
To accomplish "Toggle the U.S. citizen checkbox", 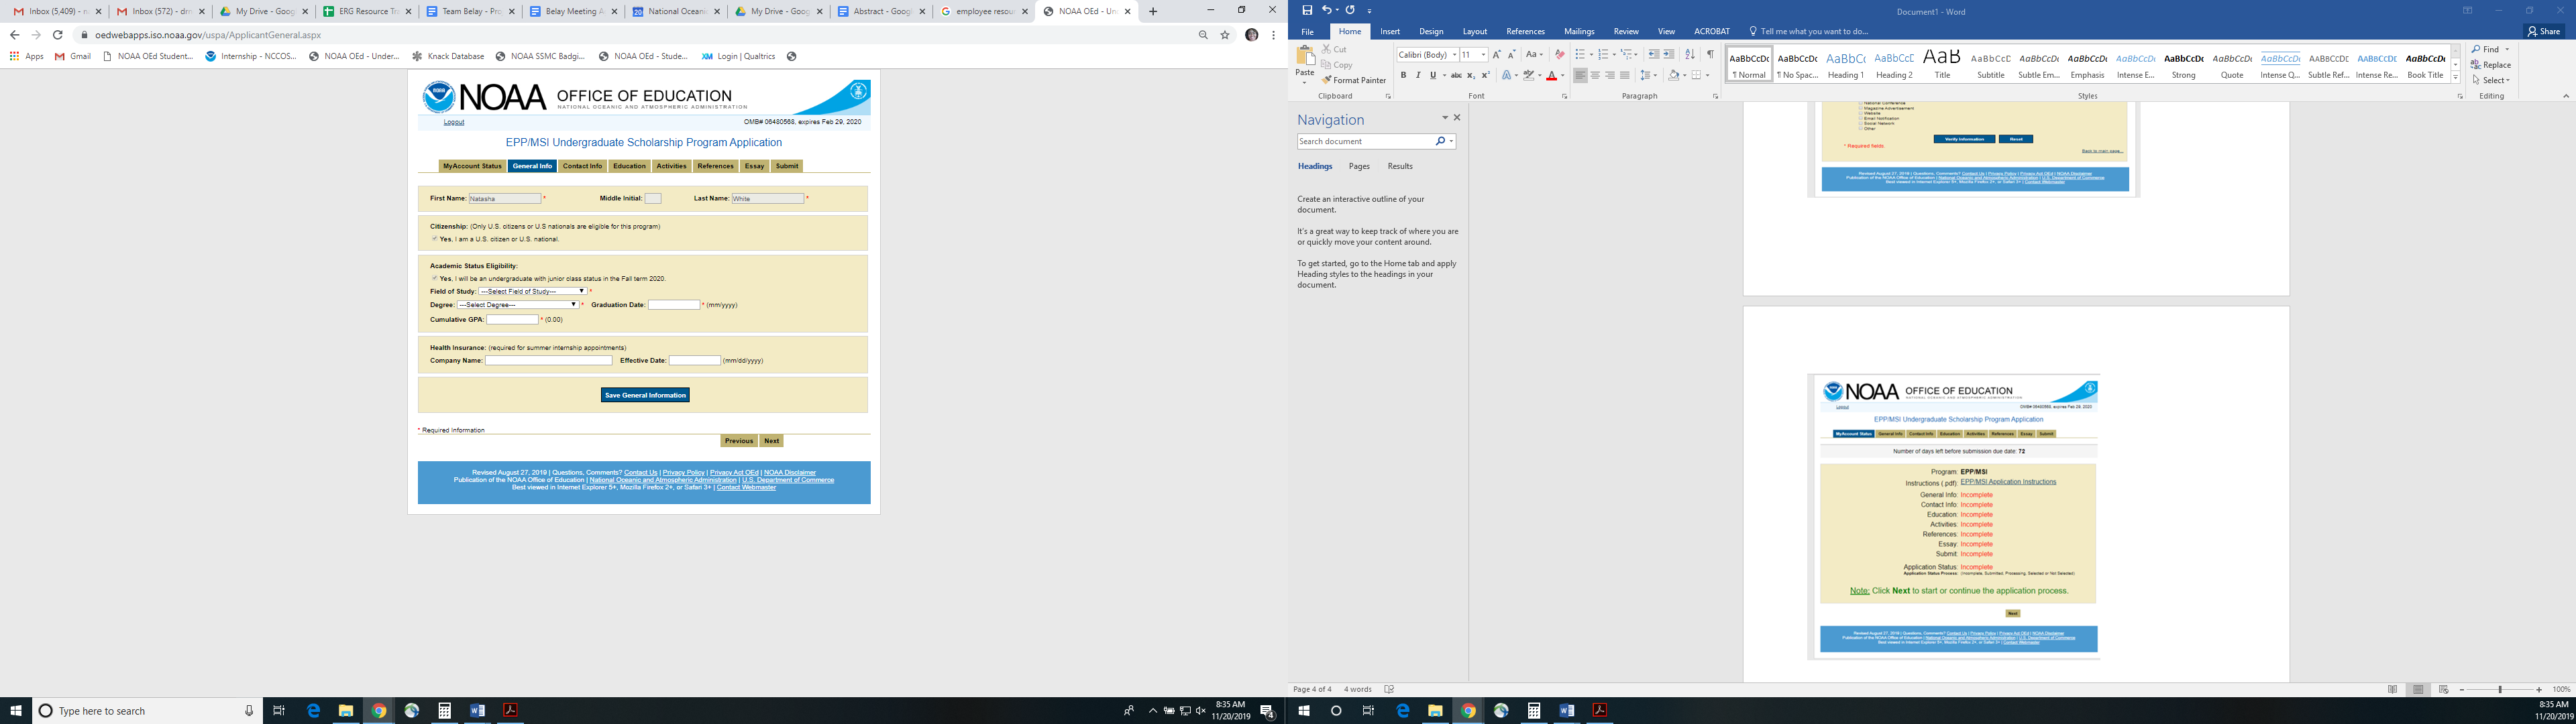I will click(x=435, y=239).
